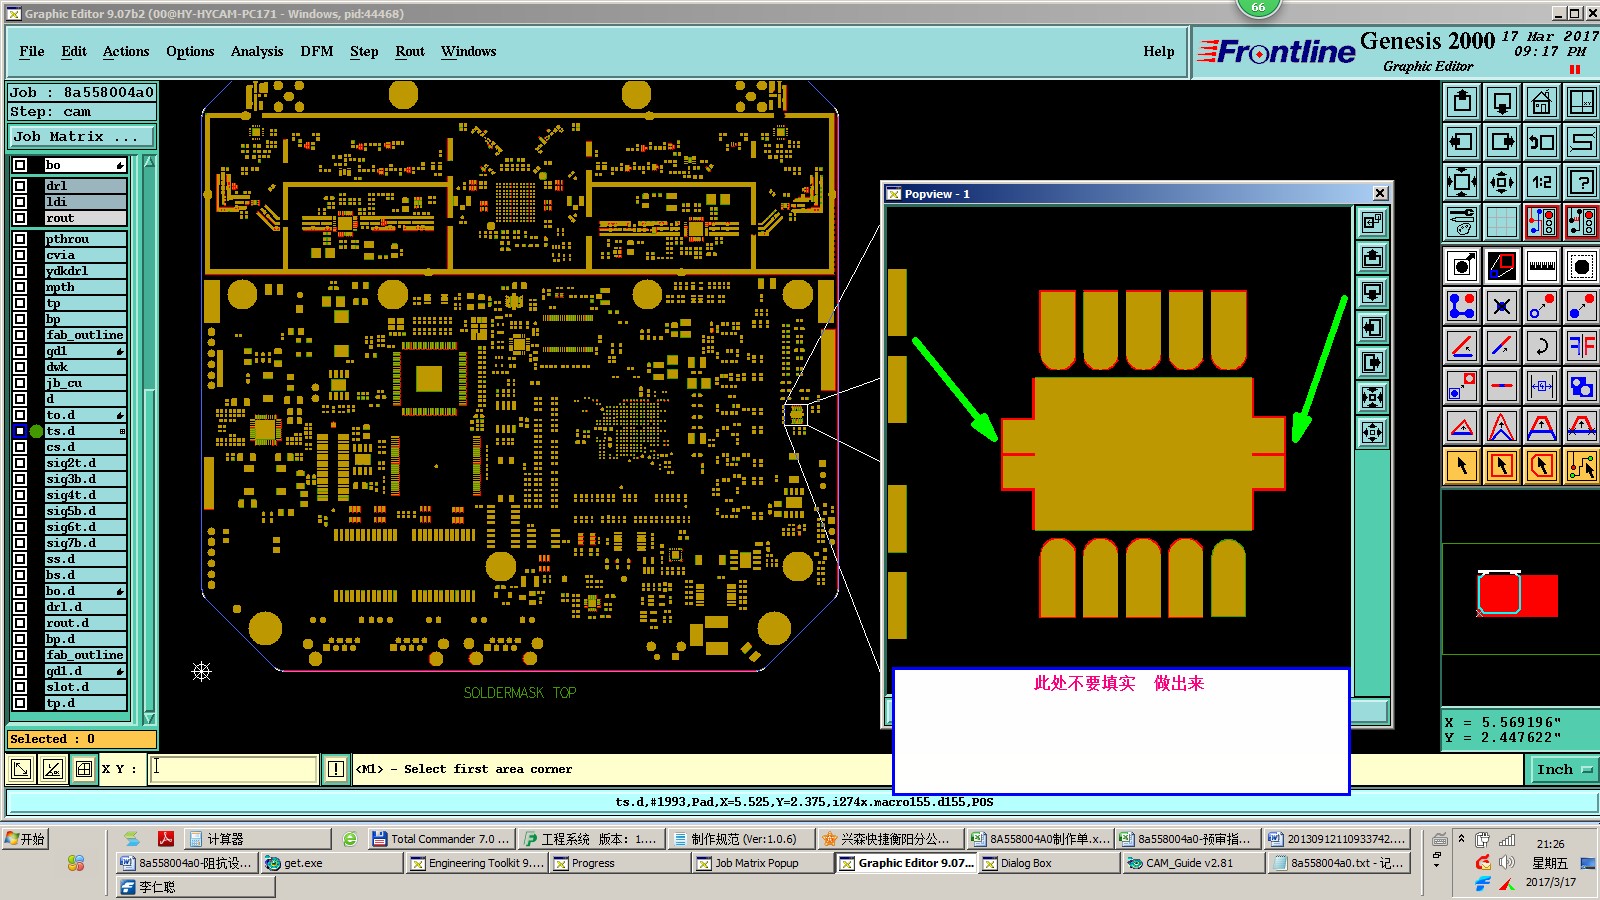Image resolution: width=1600 pixels, height=900 pixels.
Task: Choose the single arrow select tool
Action: pyautogui.click(x=1462, y=466)
